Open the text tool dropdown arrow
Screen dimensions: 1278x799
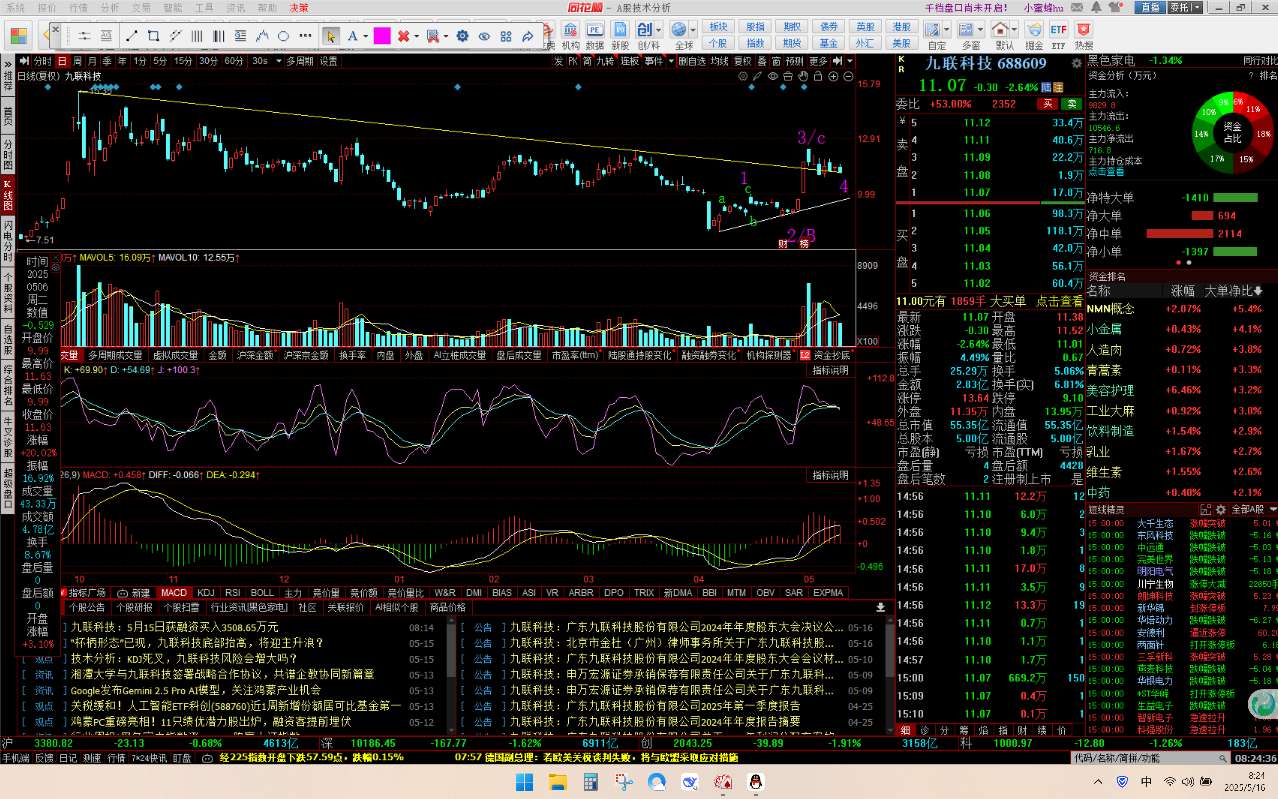tap(365, 36)
